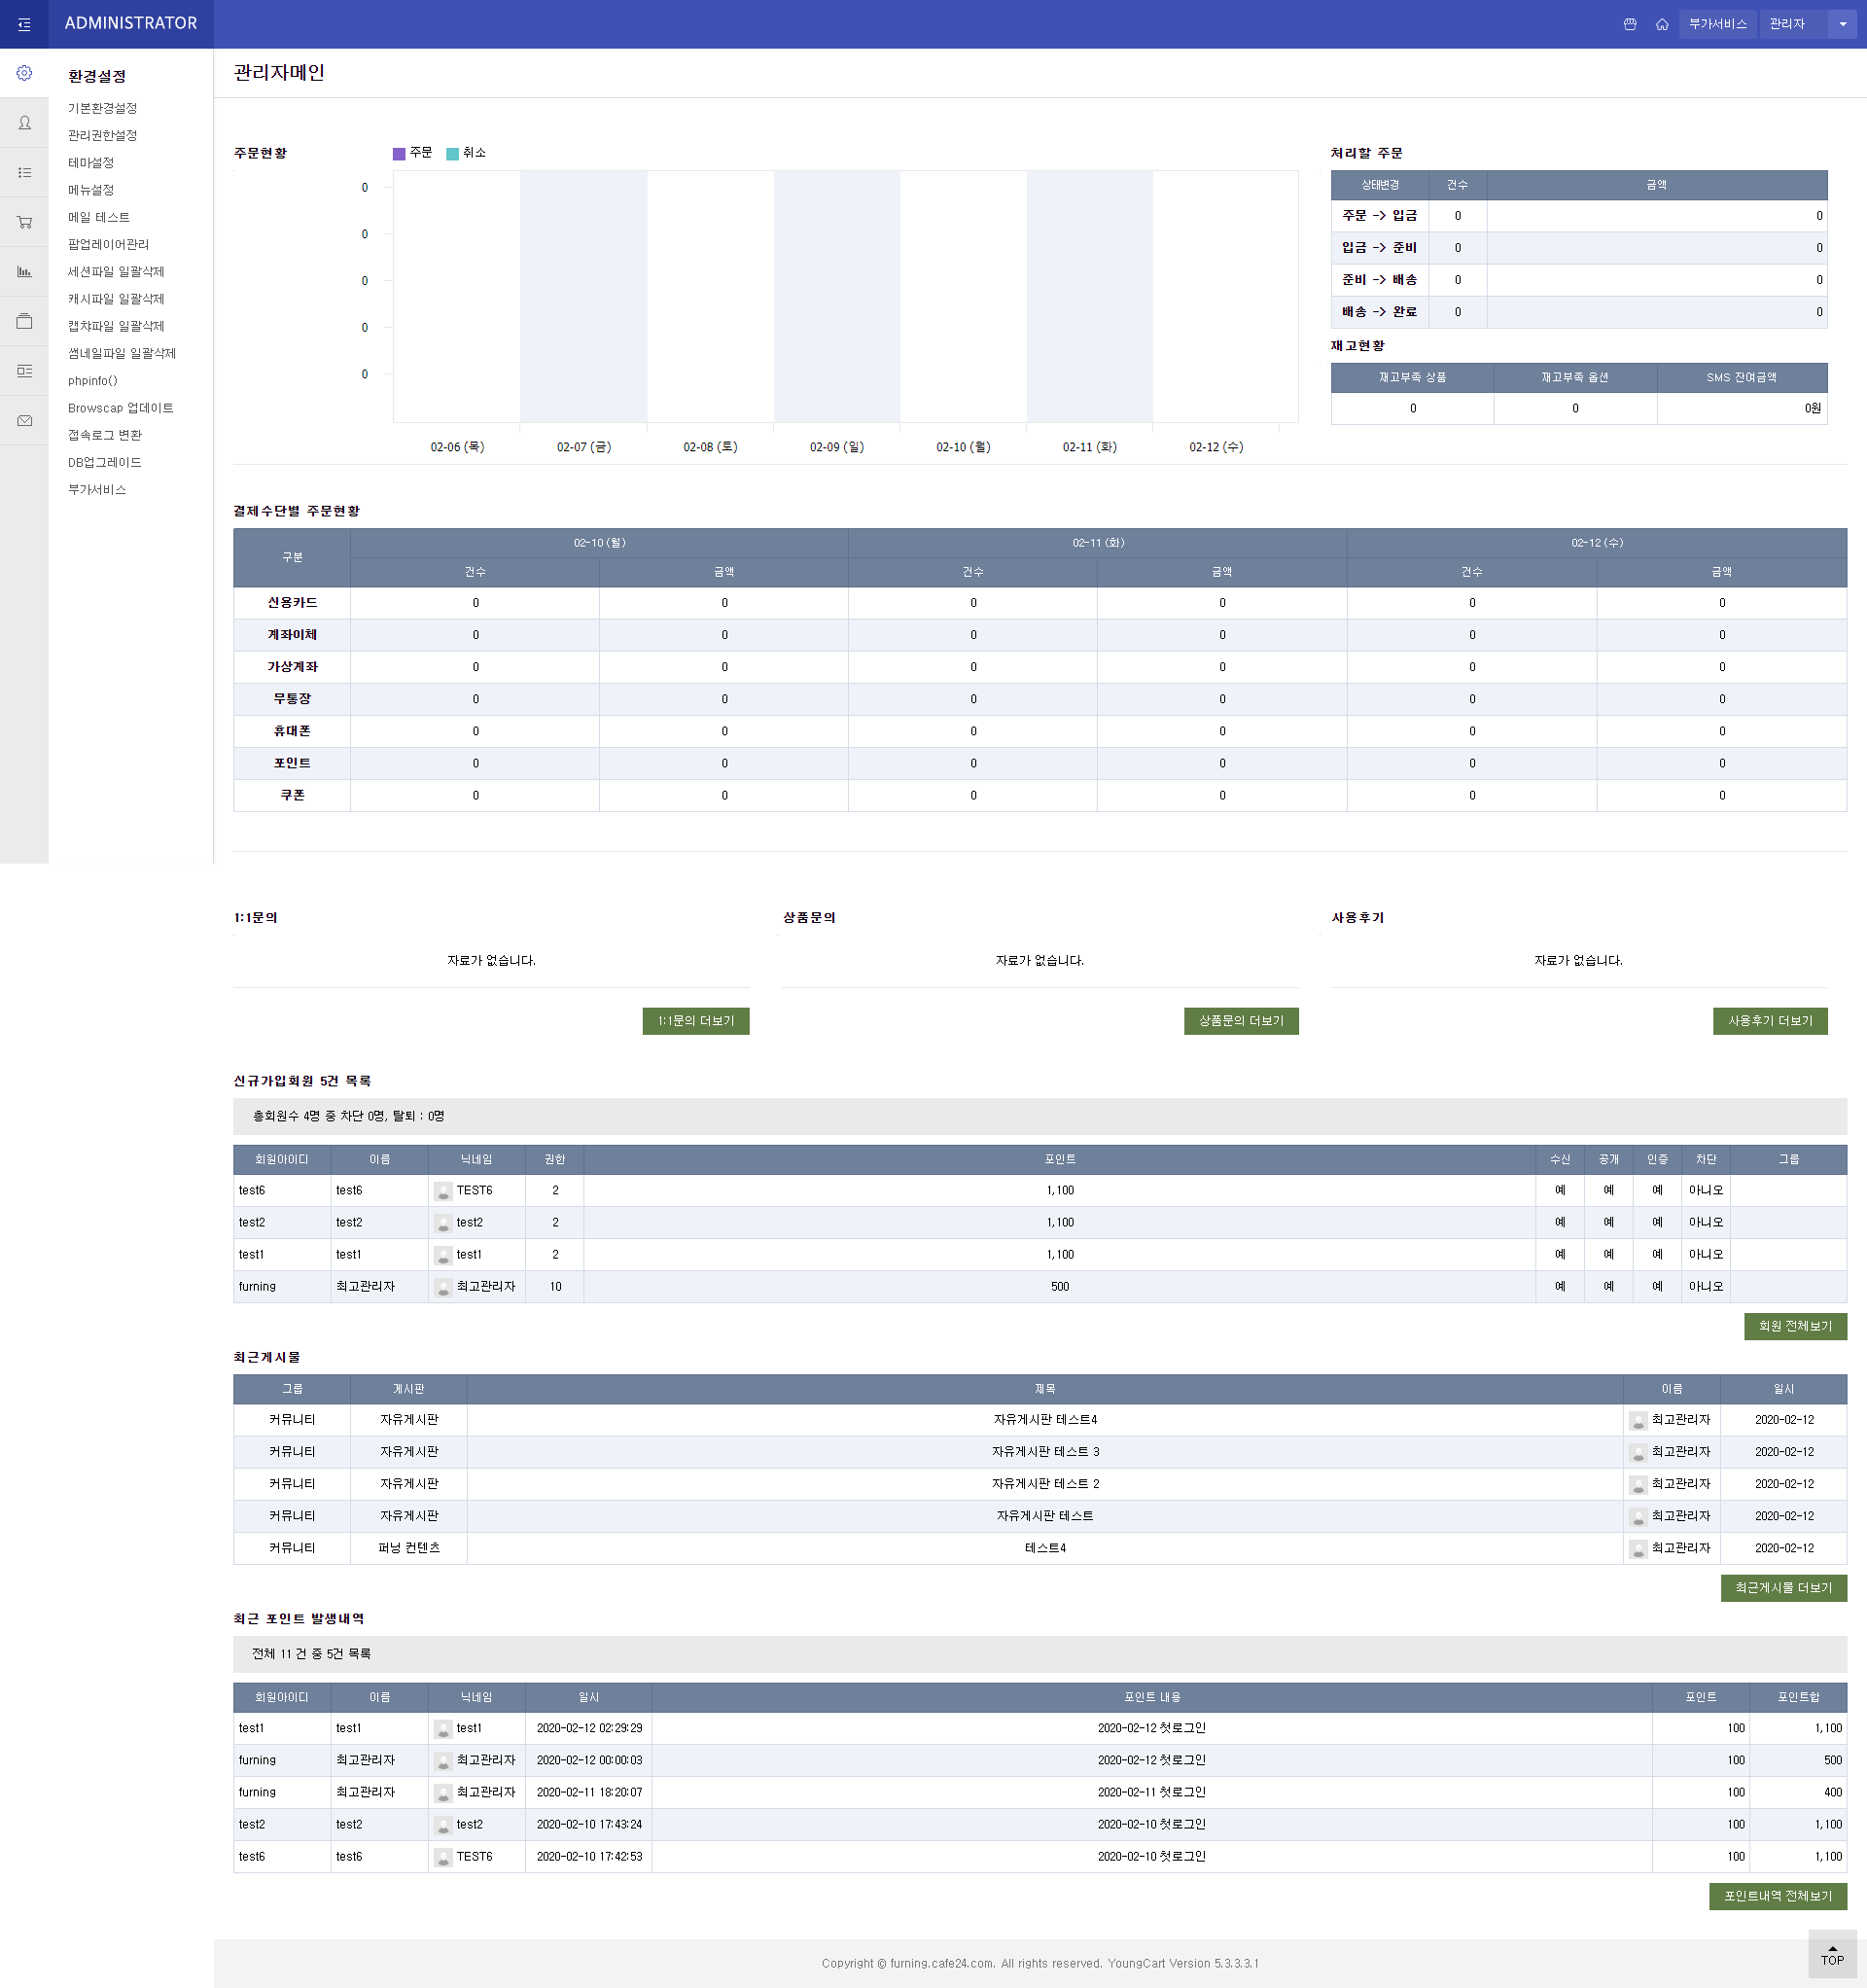Click 포인트내역 전체보기 button

[x=1777, y=1896]
